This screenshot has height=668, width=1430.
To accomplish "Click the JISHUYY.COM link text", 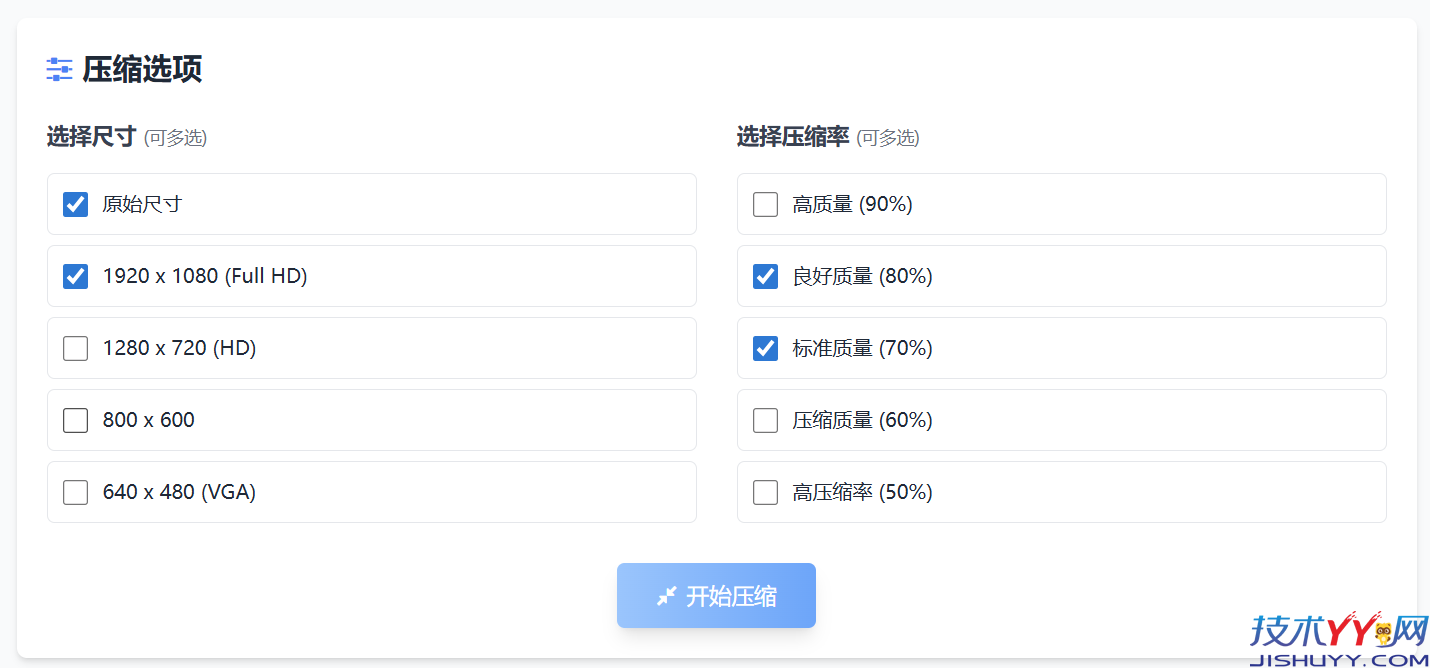I will point(1339,660).
